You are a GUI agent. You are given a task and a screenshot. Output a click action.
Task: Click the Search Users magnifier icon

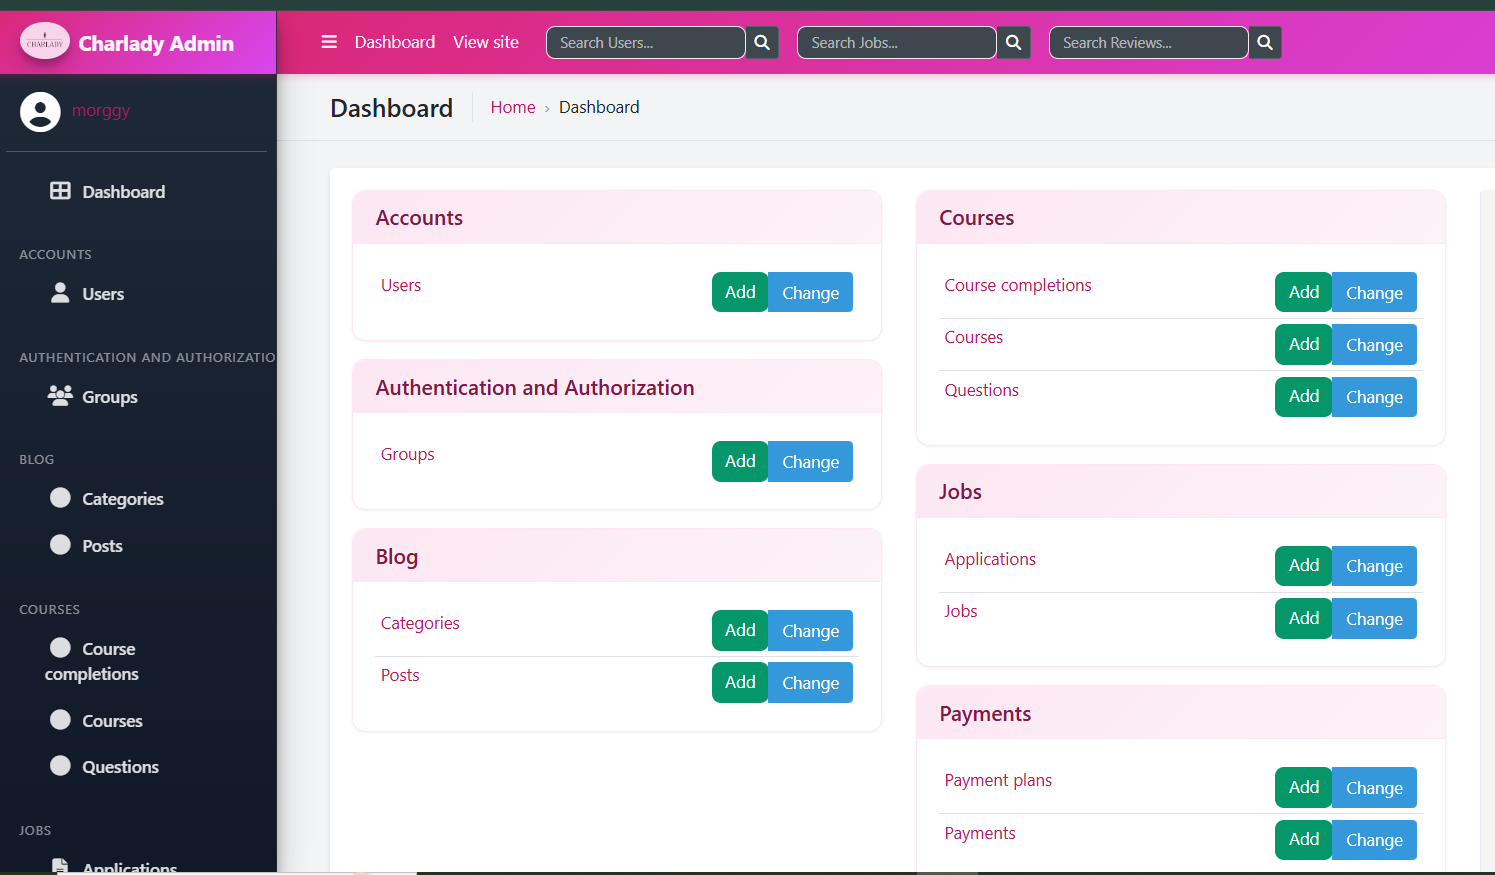coord(761,42)
